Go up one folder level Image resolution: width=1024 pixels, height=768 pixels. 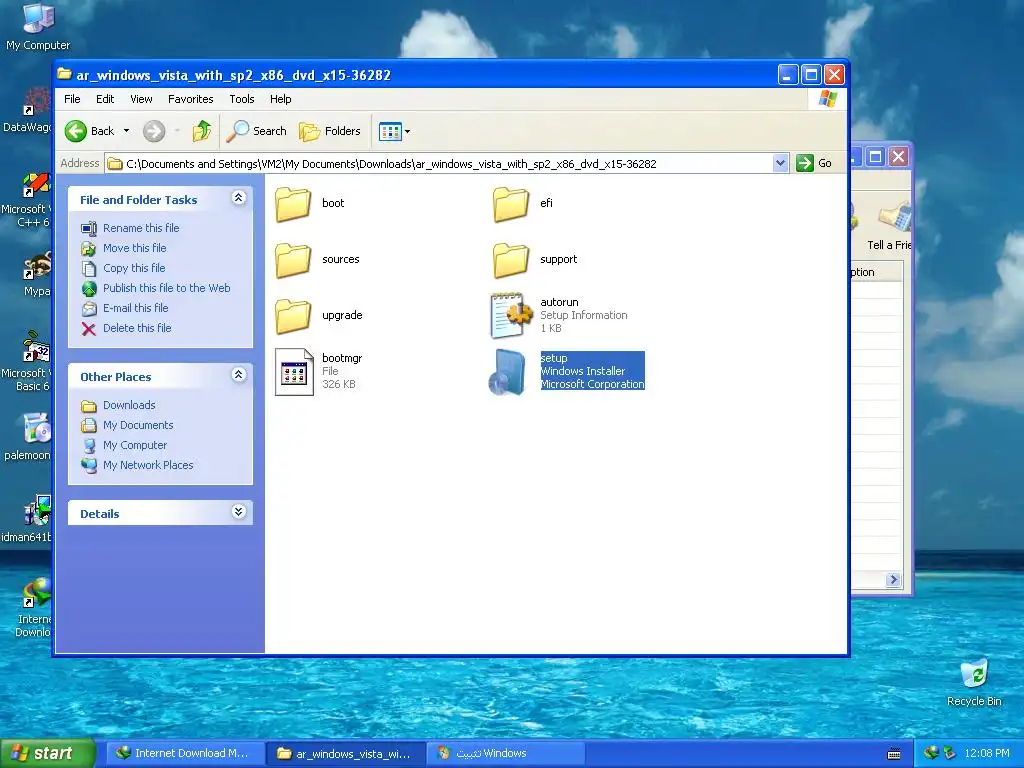pyautogui.click(x=202, y=131)
